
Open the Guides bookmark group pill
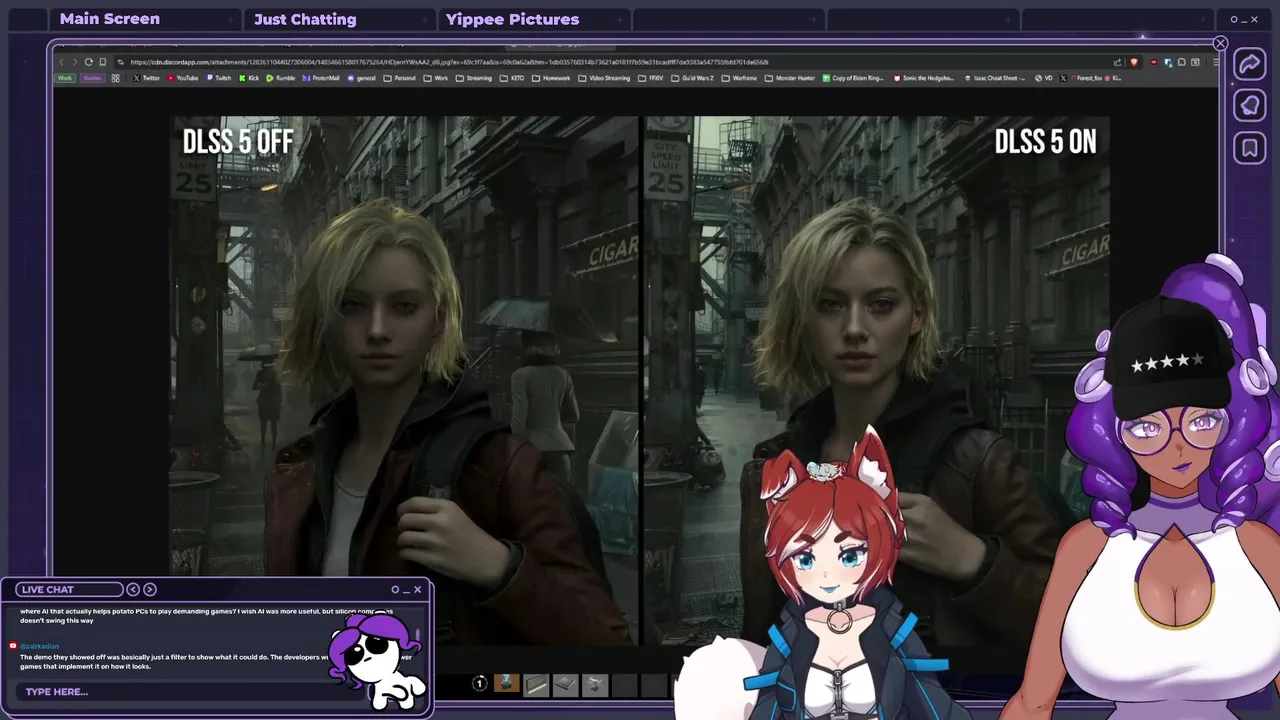[x=92, y=78]
